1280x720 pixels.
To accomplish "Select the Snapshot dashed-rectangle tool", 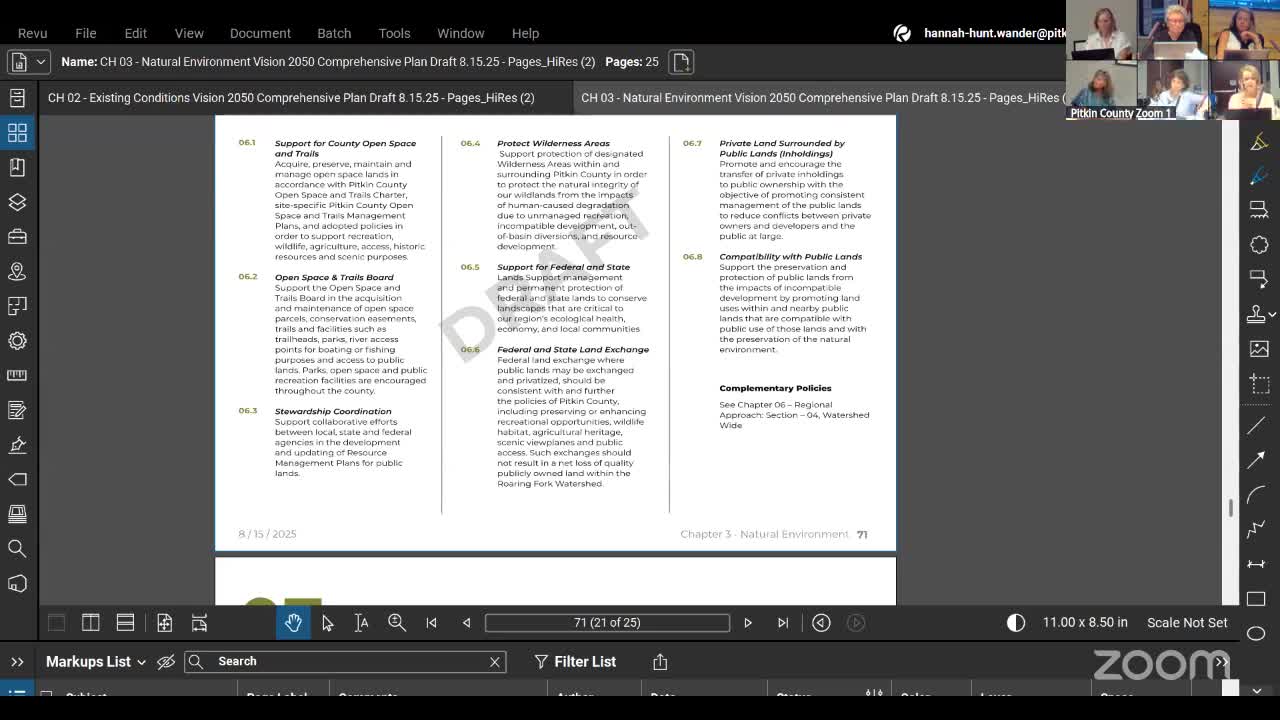I will 1258,384.
